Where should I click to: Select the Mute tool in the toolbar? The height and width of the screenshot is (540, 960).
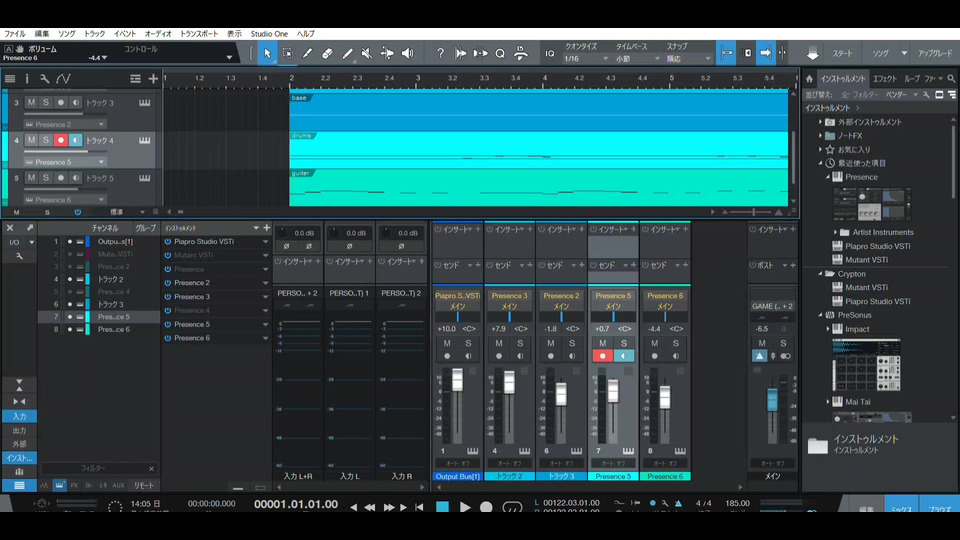coord(367,53)
